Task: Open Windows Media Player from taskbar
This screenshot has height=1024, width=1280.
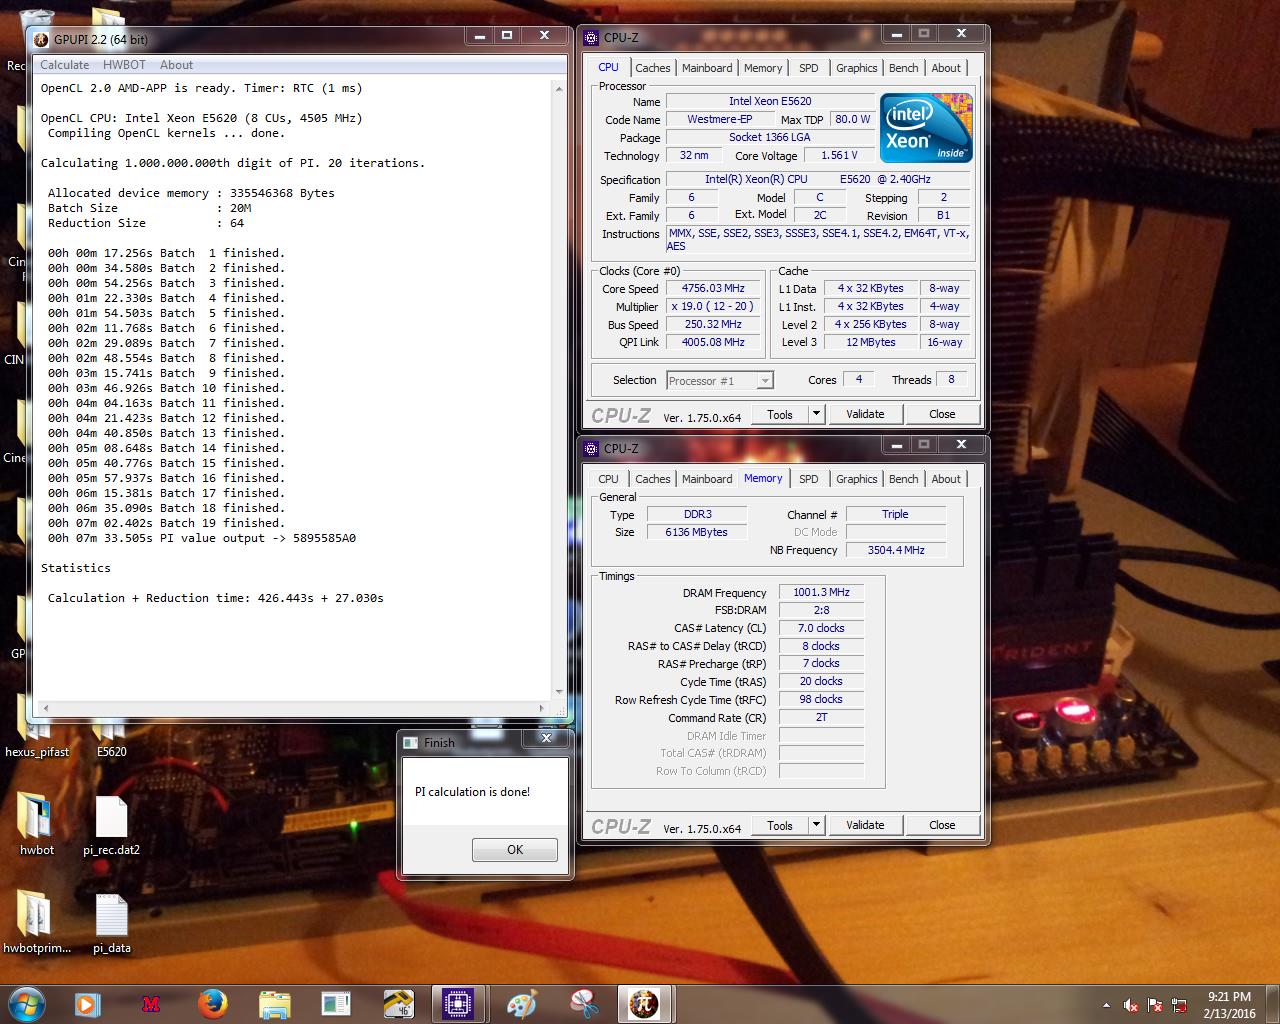Action: tap(87, 1003)
